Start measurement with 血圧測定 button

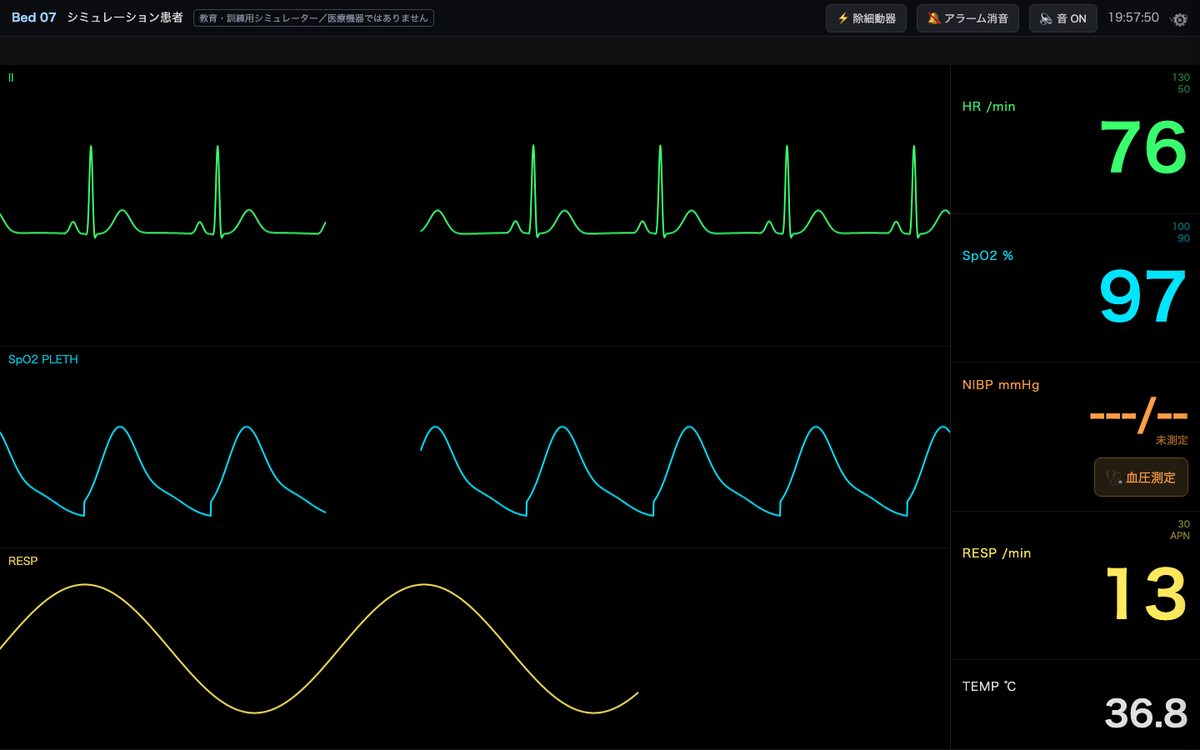click(x=1141, y=477)
